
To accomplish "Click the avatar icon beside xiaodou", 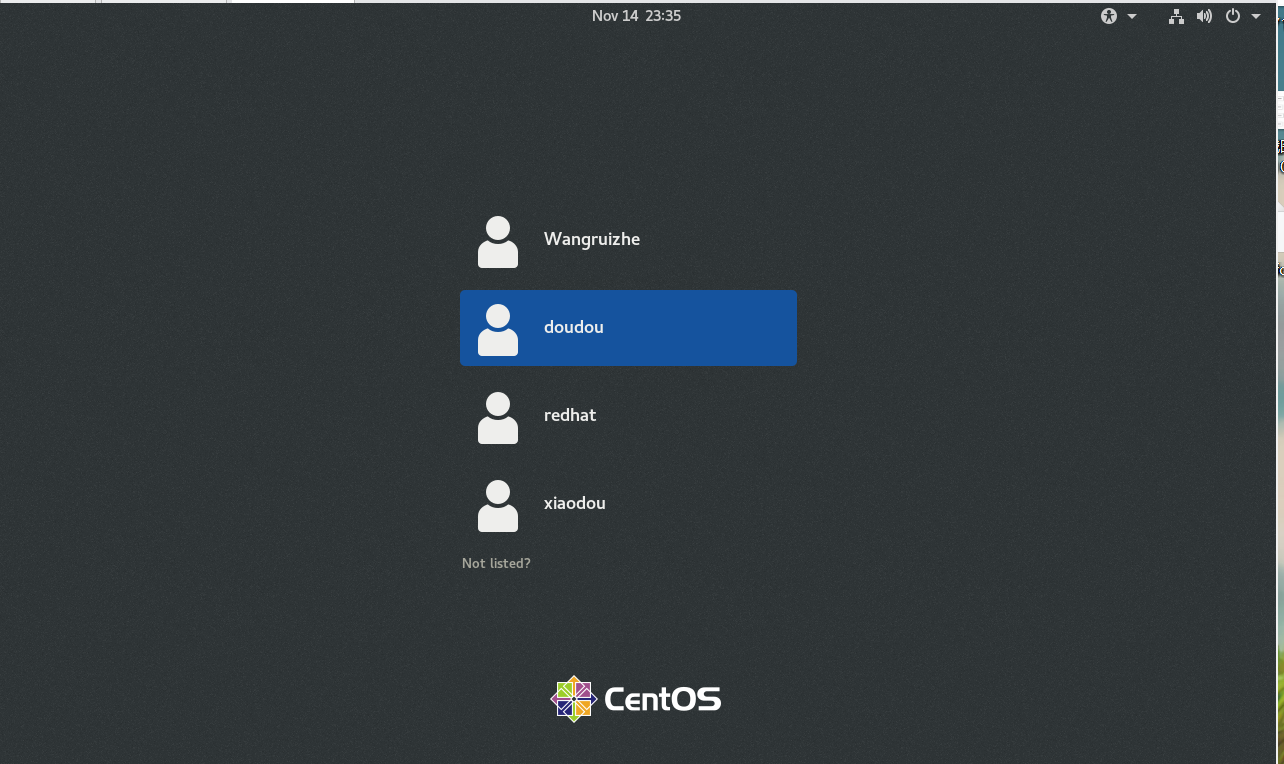I will click(498, 506).
